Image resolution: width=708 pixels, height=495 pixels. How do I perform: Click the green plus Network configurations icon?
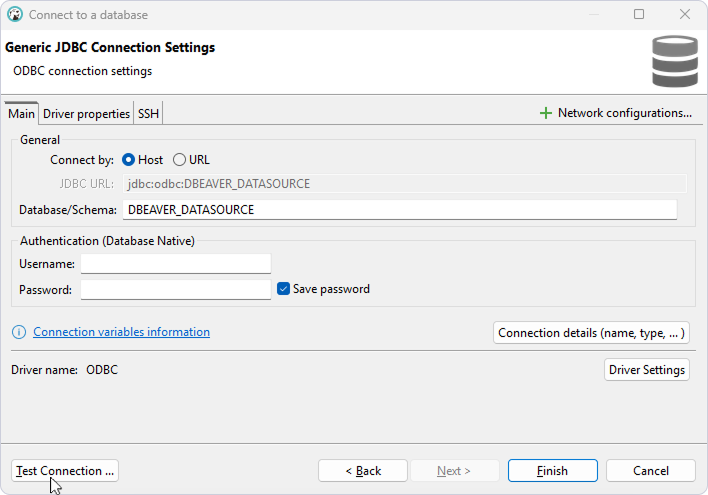point(545,114)
